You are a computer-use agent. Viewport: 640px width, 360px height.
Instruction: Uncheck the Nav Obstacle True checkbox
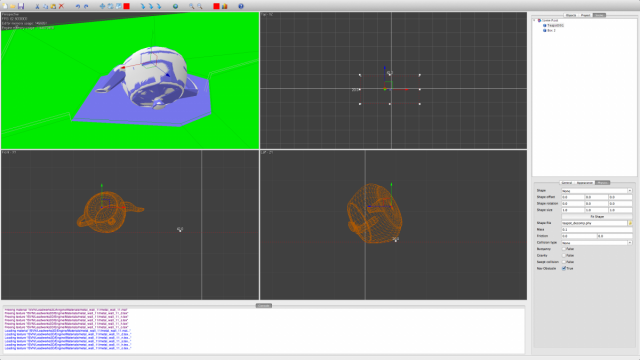pyautogui.click(x=564, y=268)
